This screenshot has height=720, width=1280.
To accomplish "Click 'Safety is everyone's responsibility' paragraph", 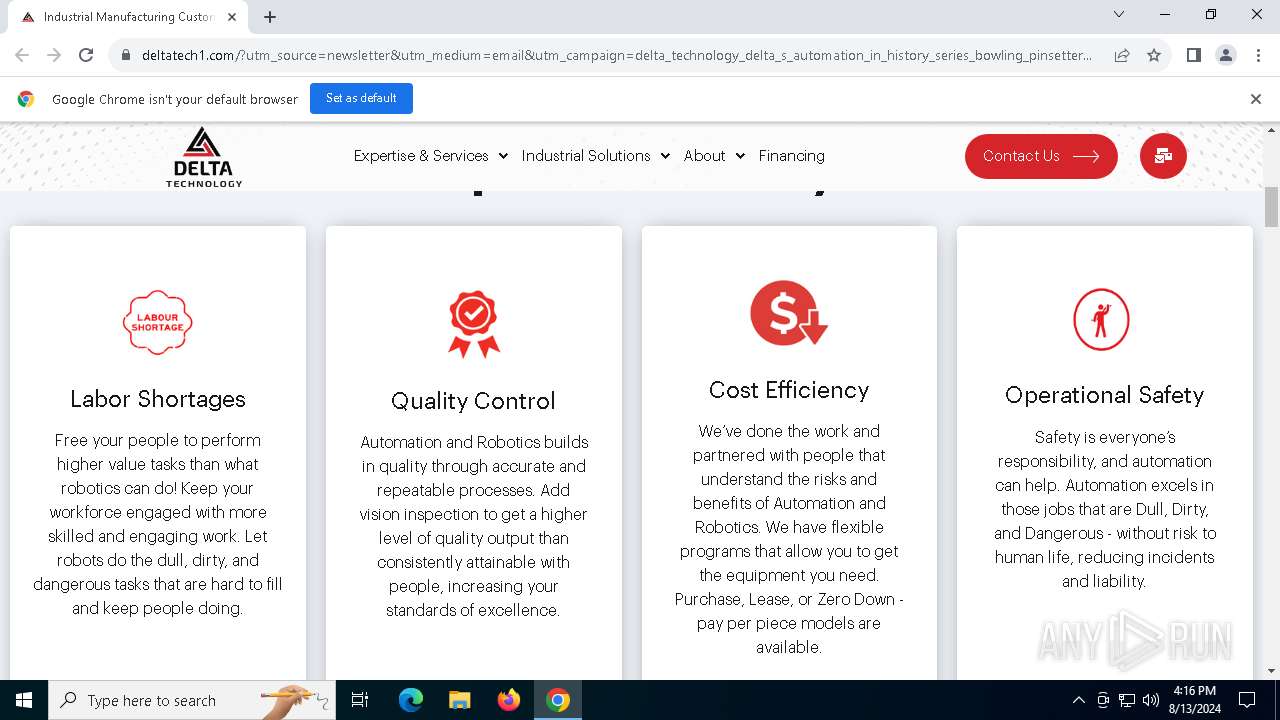I will (1104, 509).
